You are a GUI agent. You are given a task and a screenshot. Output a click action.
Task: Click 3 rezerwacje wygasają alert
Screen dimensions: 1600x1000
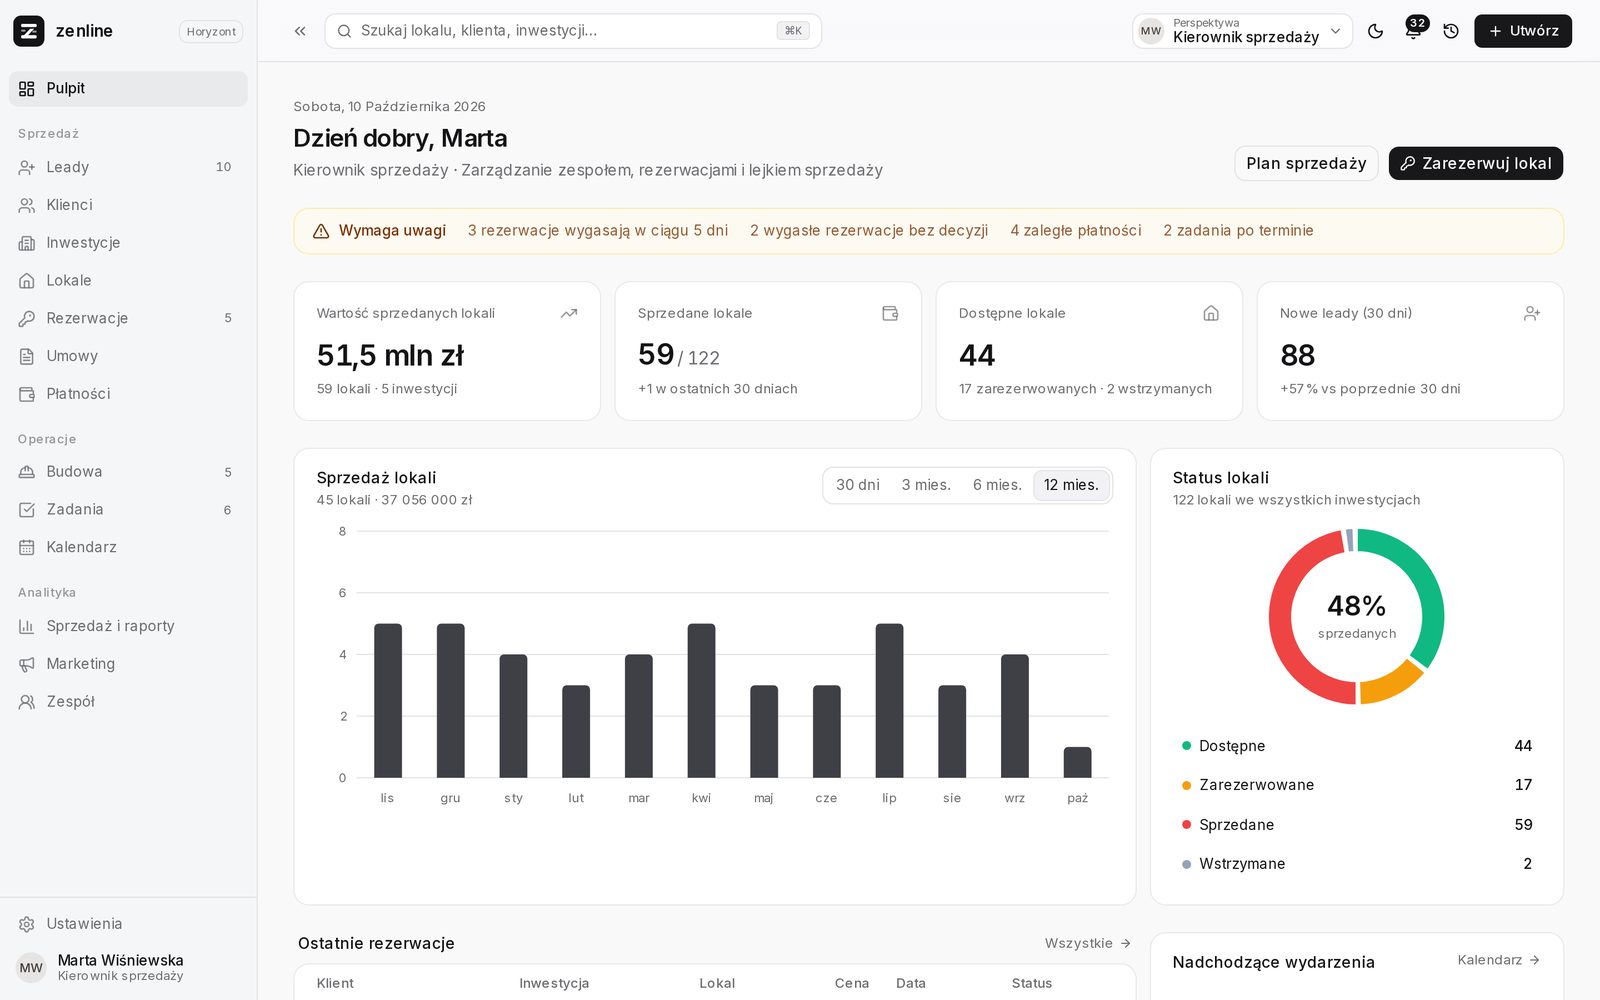click(x=598, y=231)
